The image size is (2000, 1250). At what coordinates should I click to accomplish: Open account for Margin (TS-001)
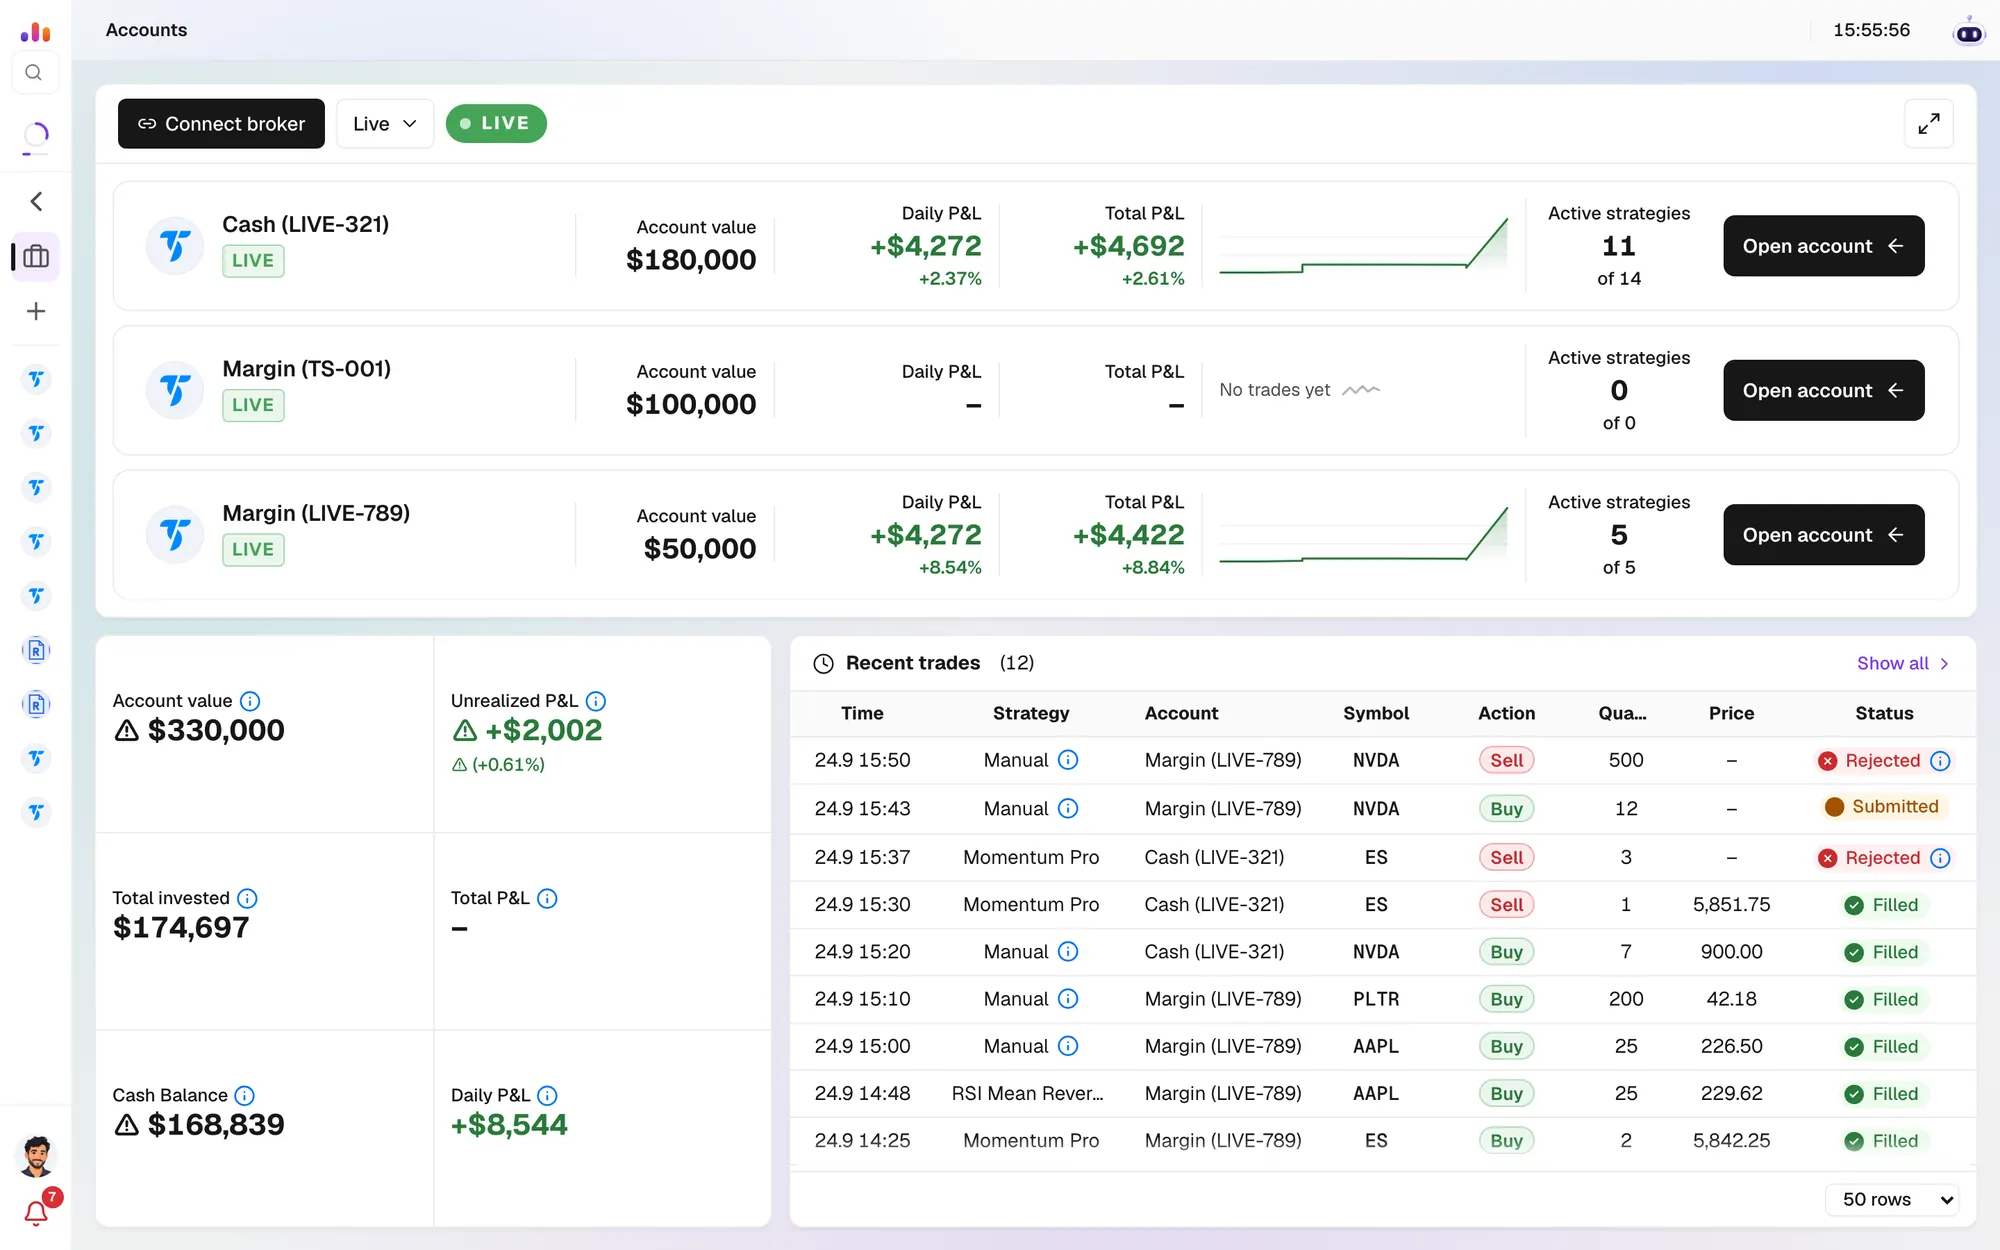[1823, 390]
